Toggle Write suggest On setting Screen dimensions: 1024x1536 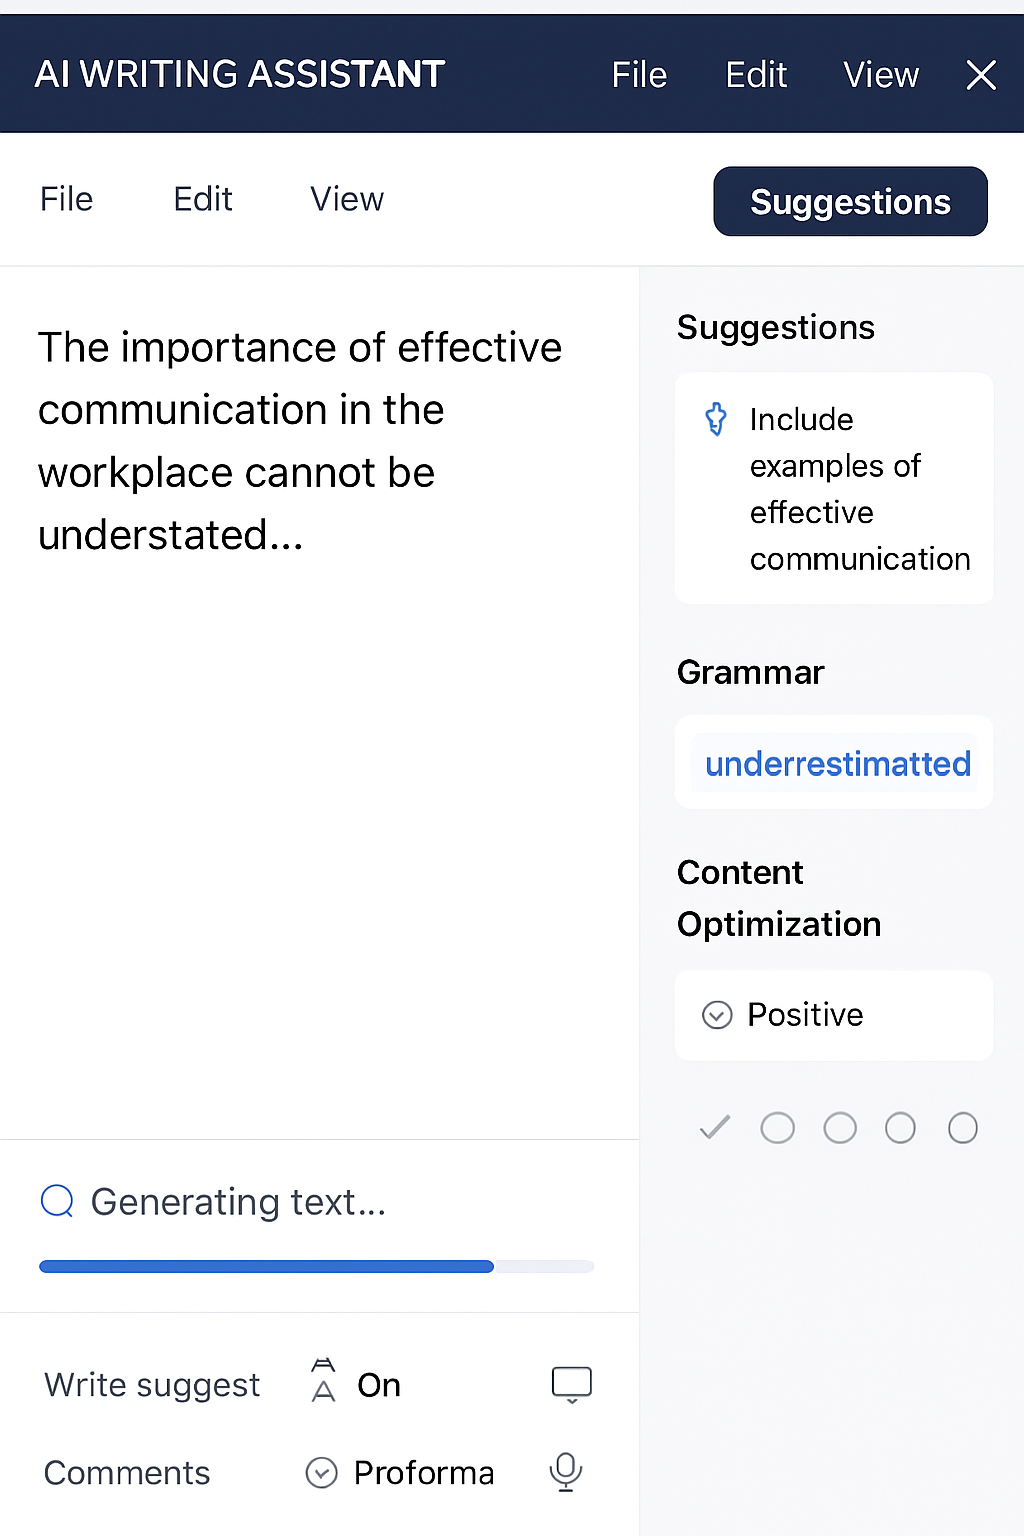pos(379,1385)
